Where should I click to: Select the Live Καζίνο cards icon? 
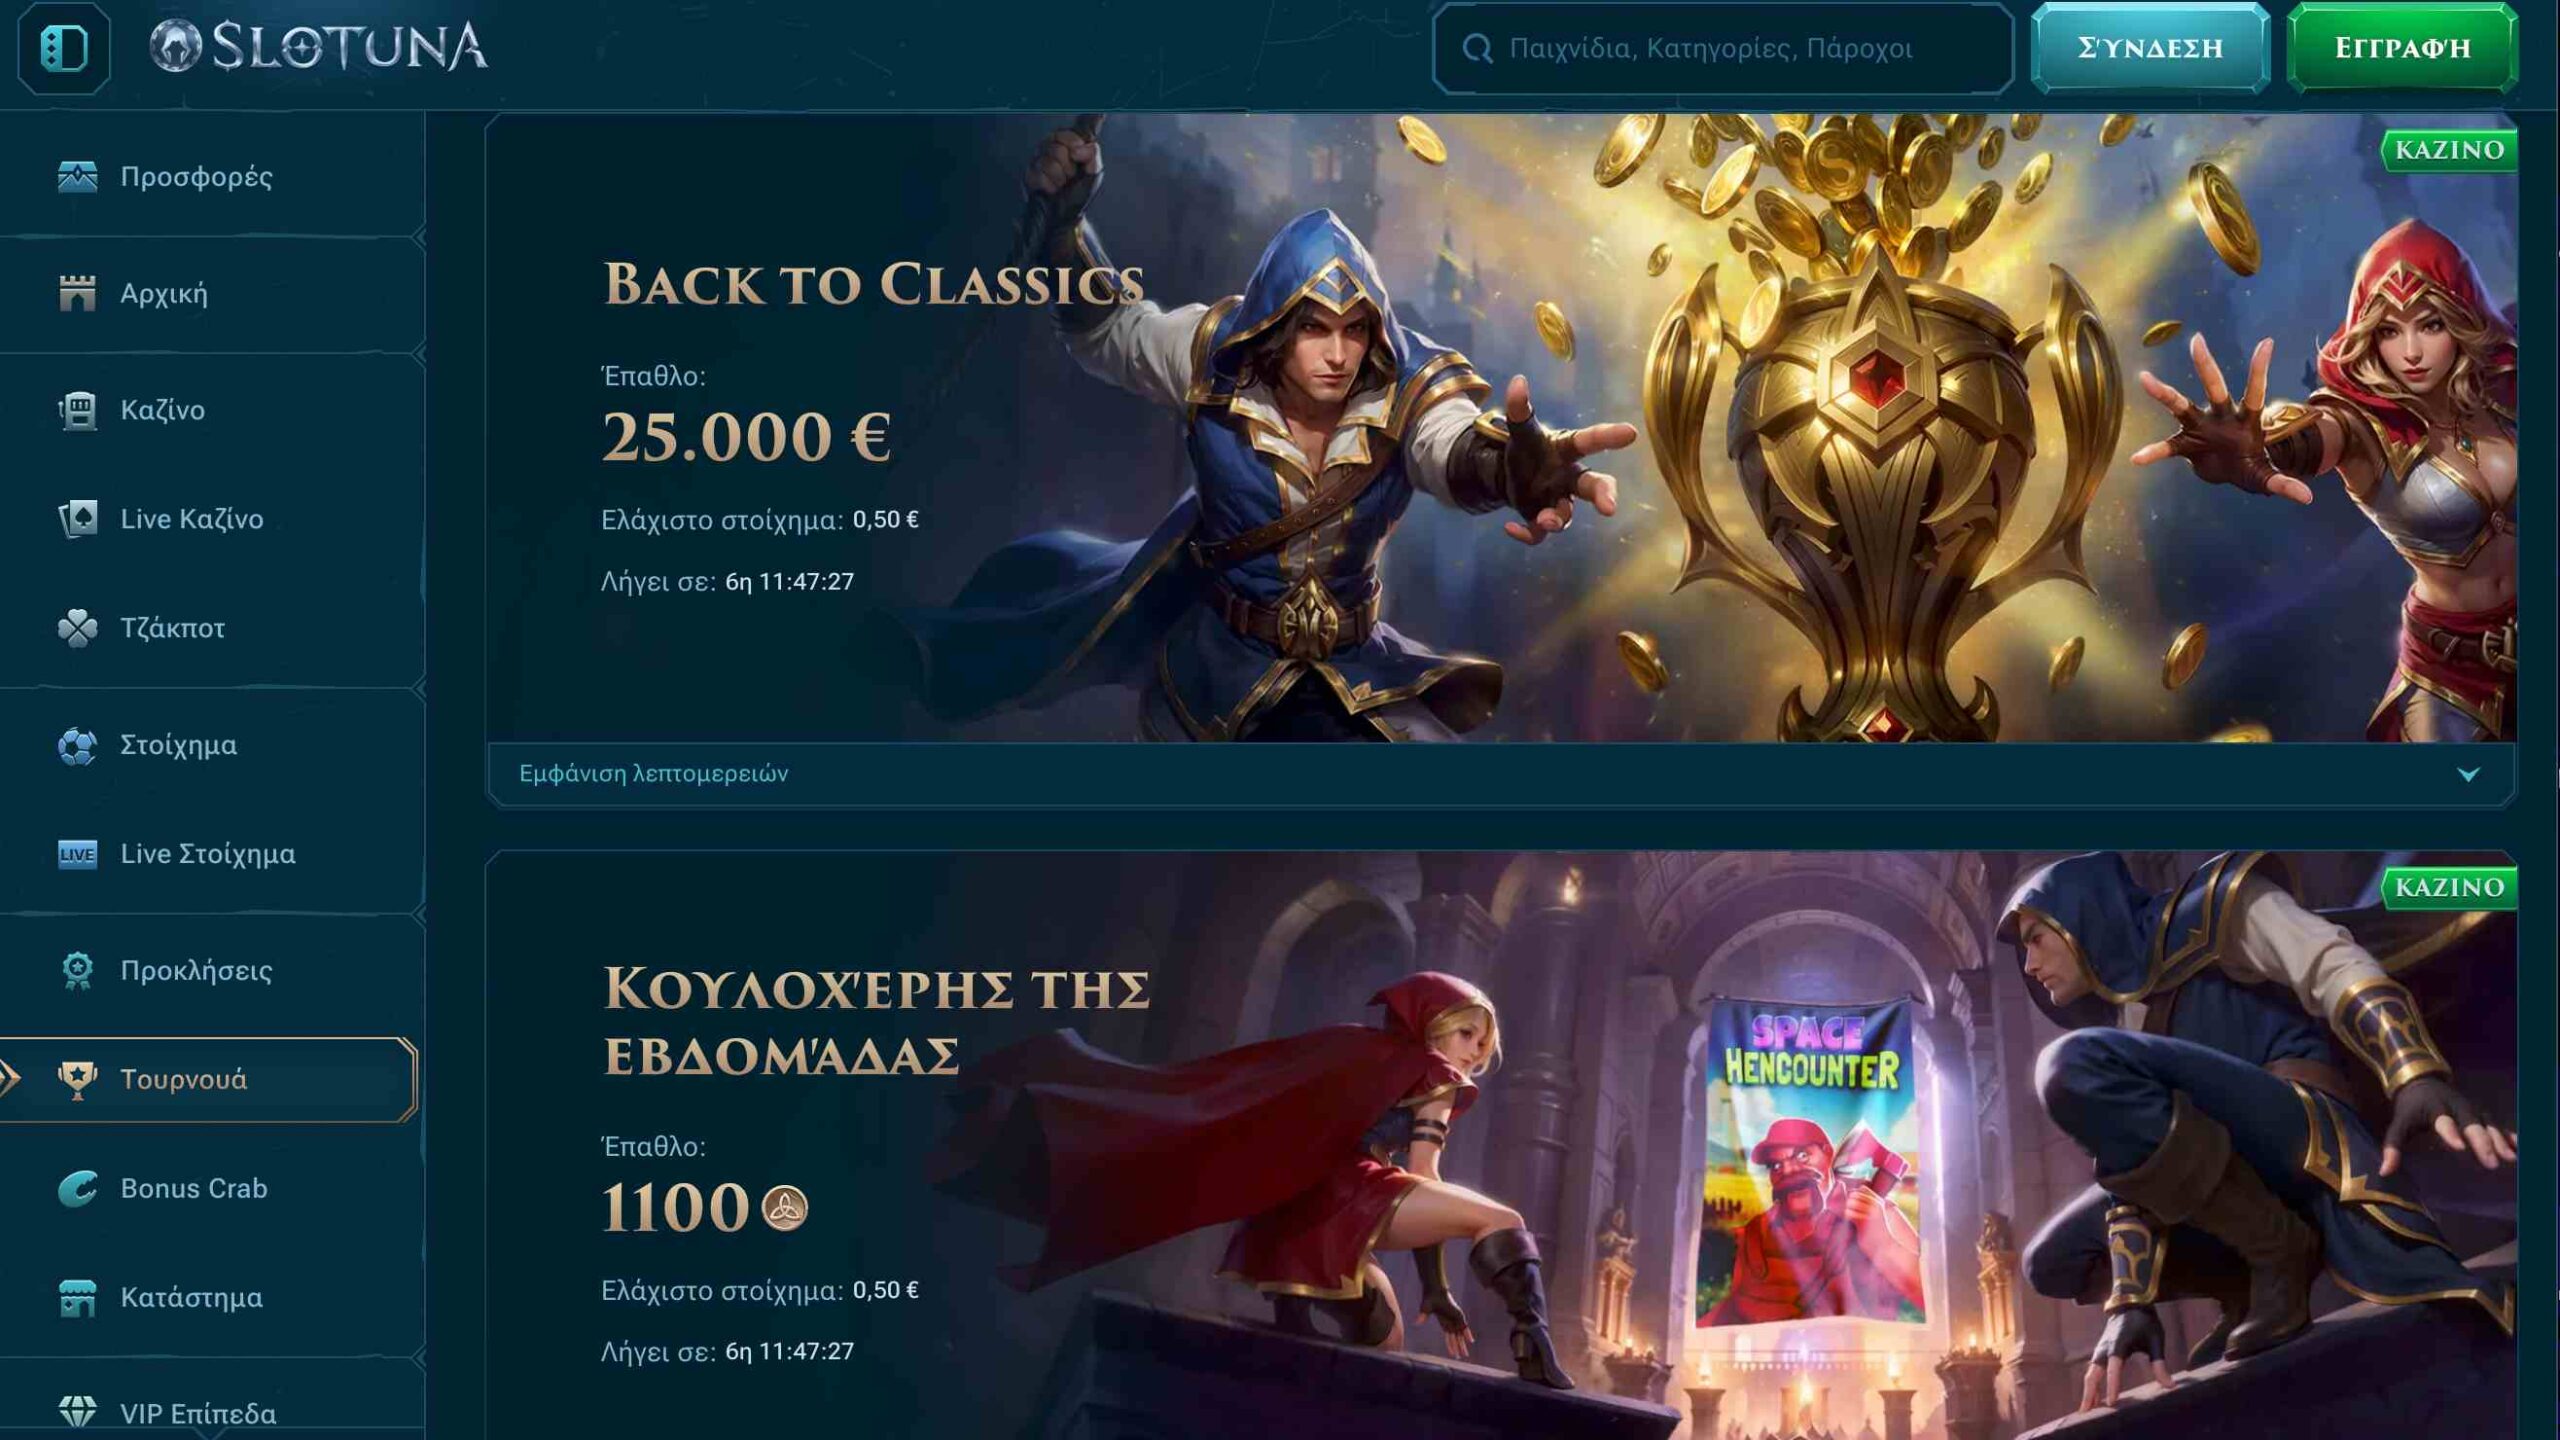click(x=77, y=519)
